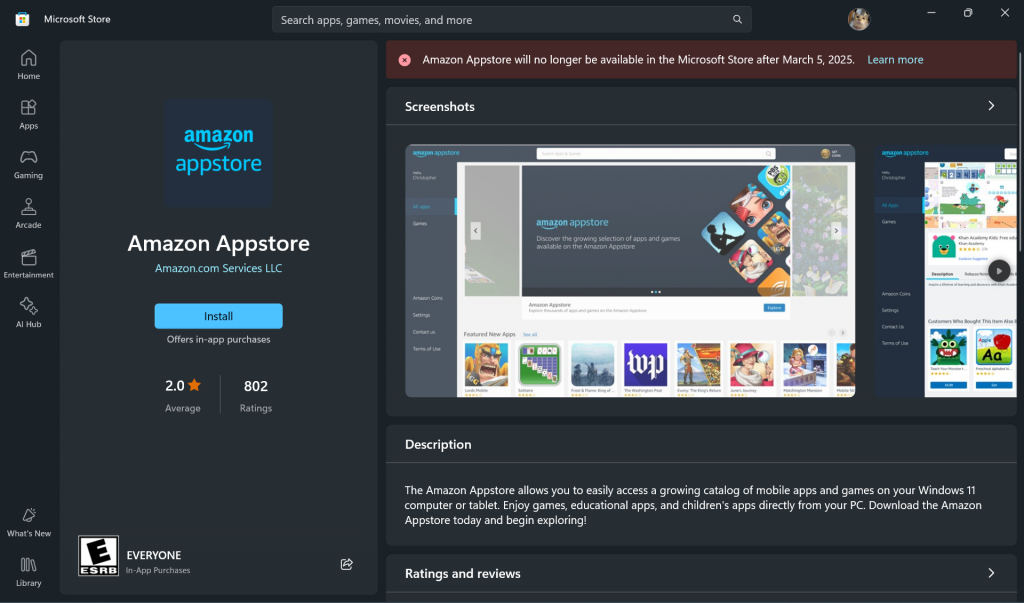The width and height of the screenshot is (1024, 603).
Task: Expand the Screenshots section chevron
Action: tap(991, 106)
